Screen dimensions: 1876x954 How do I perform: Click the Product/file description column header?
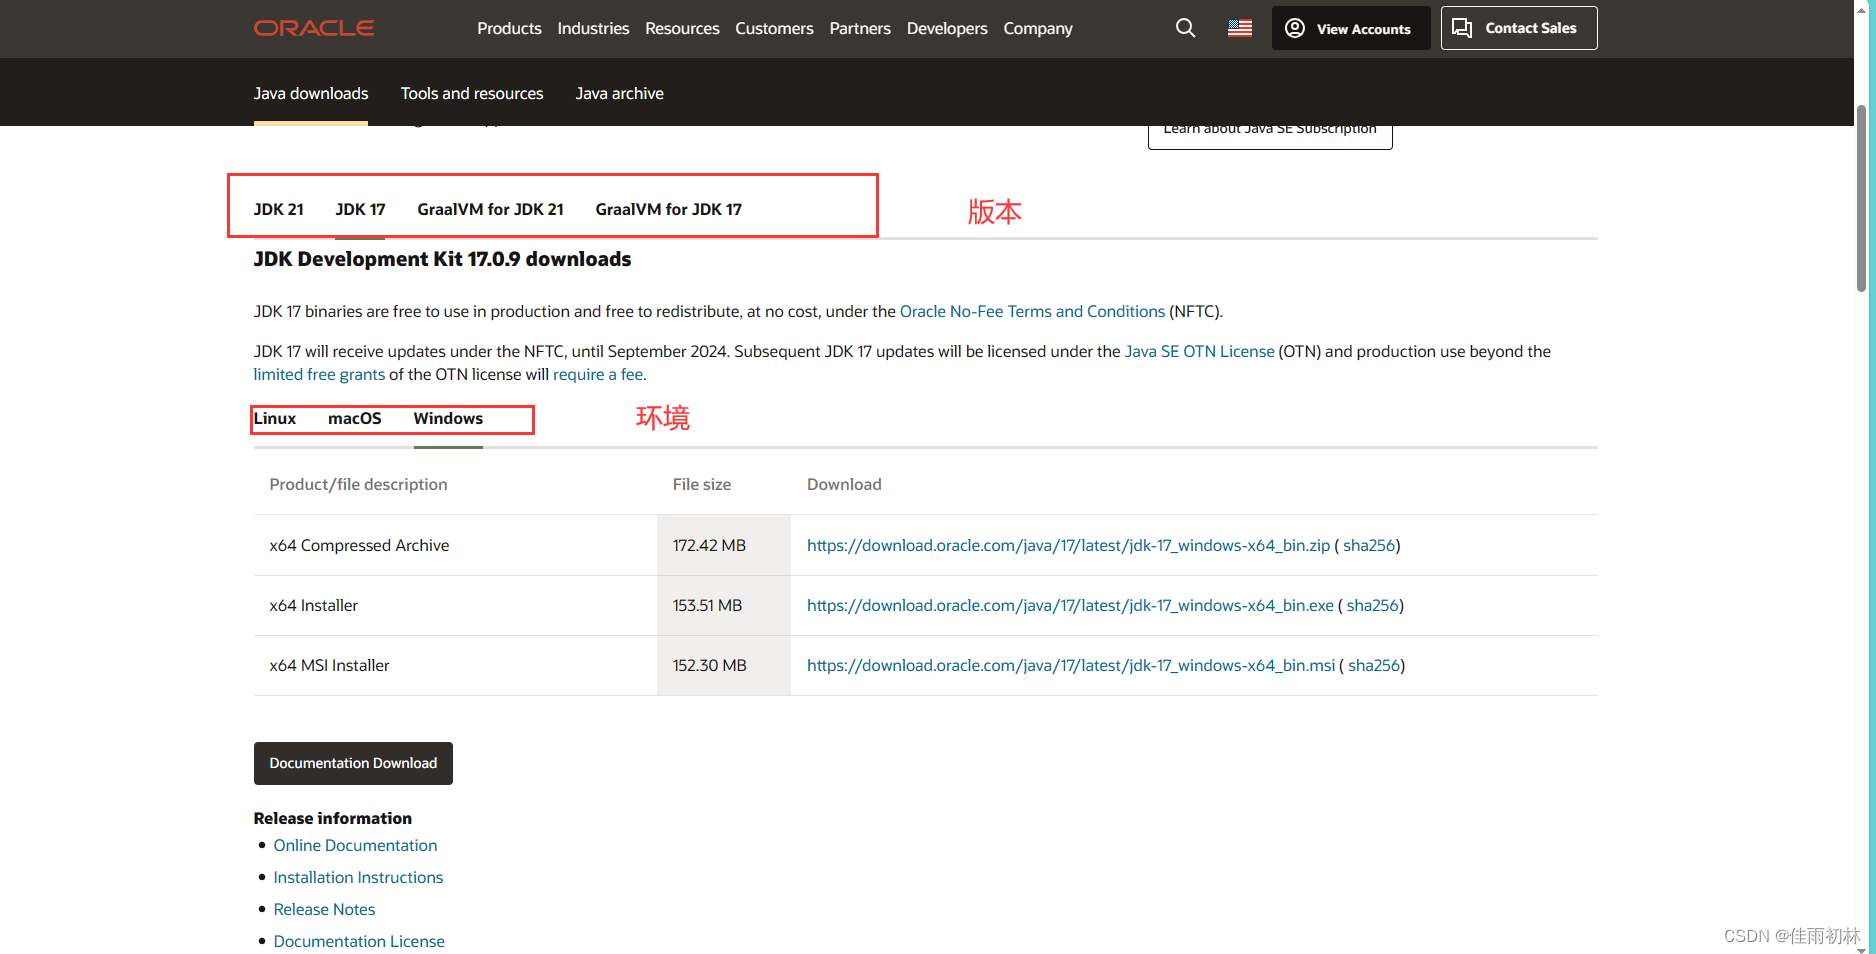point(358,484)
